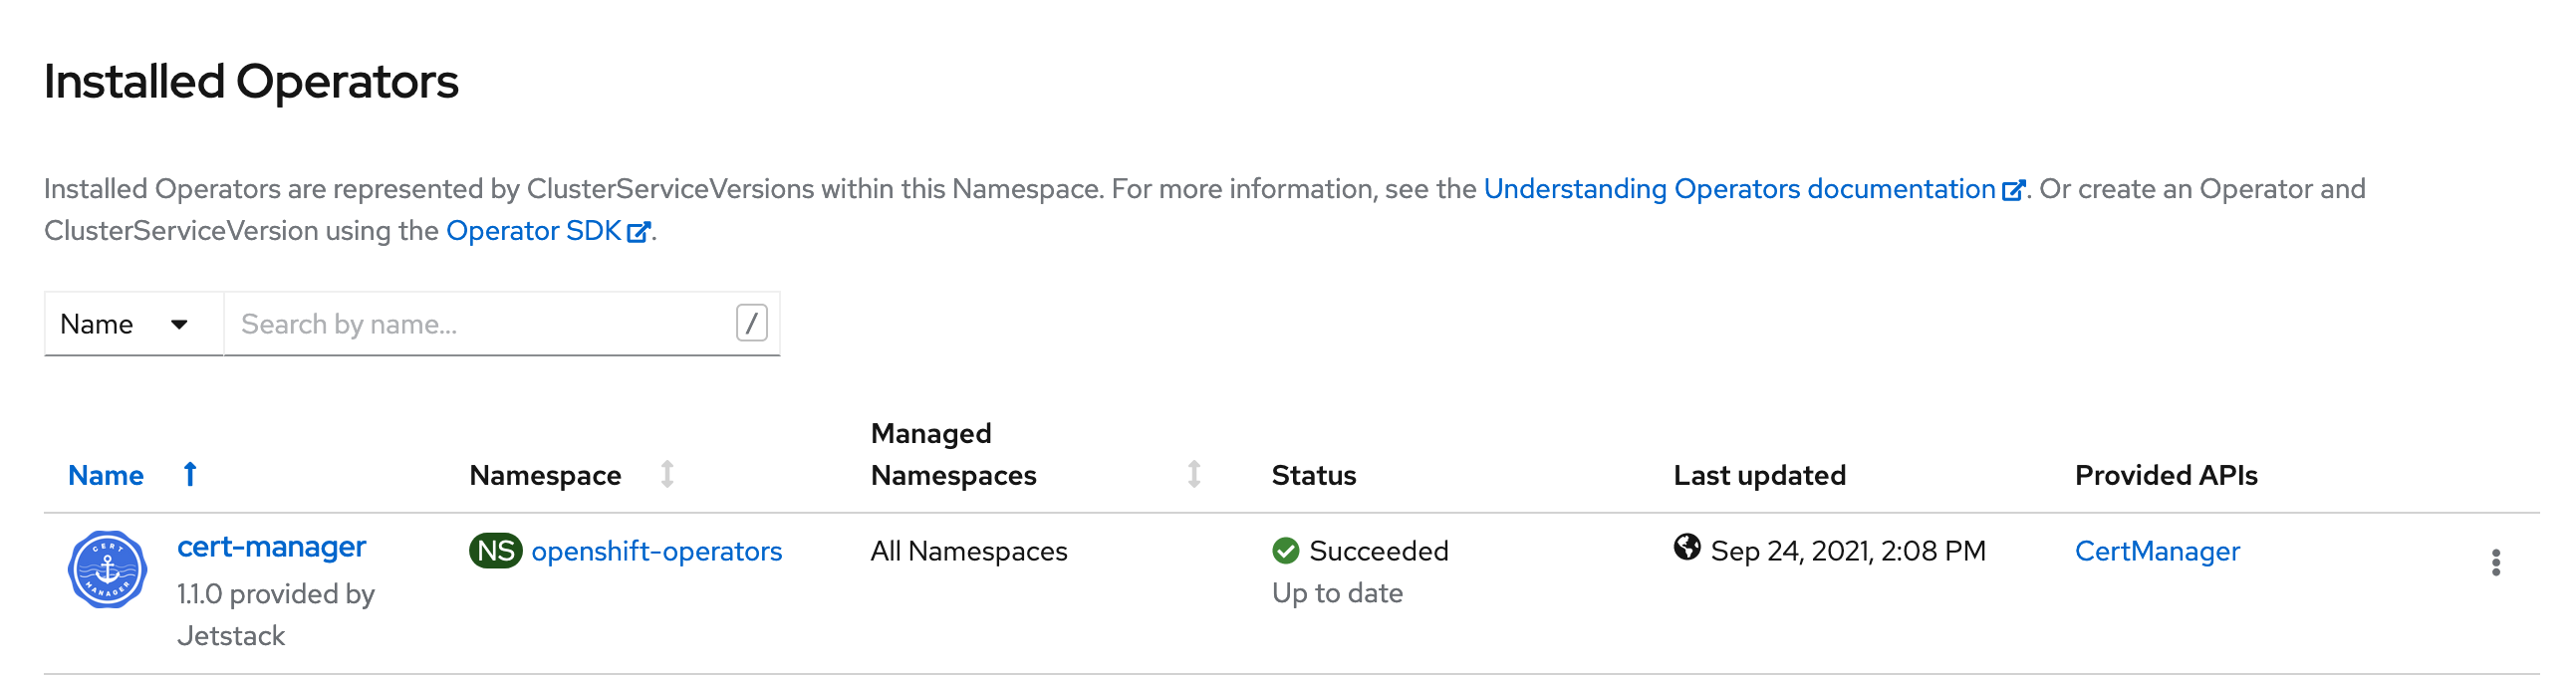The image size is (2576, 677).
Task: Click the green Succeeded checkmark icon
Action: coord(1285,551)
